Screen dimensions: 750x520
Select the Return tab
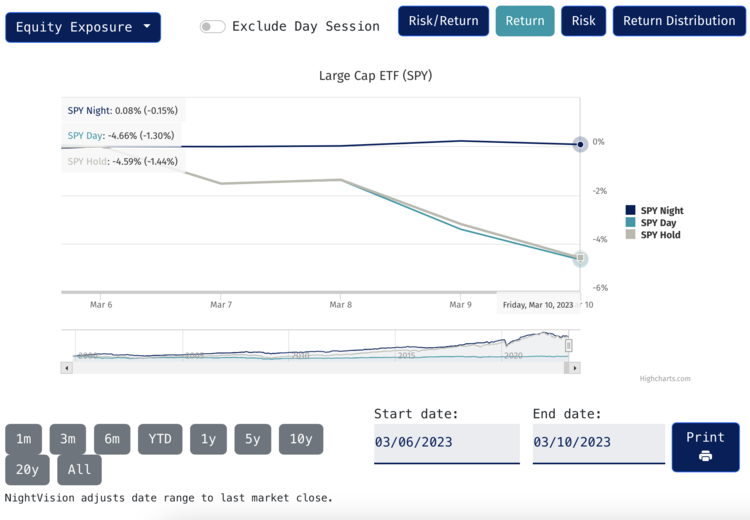click(x=525, y=21)
